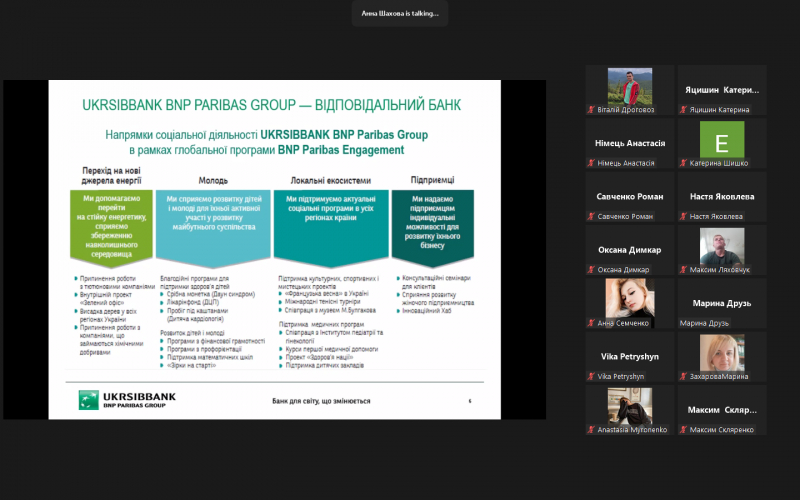Click the large 'Марина Друзь' tile name
The width and height of the screenshot is (800, 500).
[x=722, y=303]
